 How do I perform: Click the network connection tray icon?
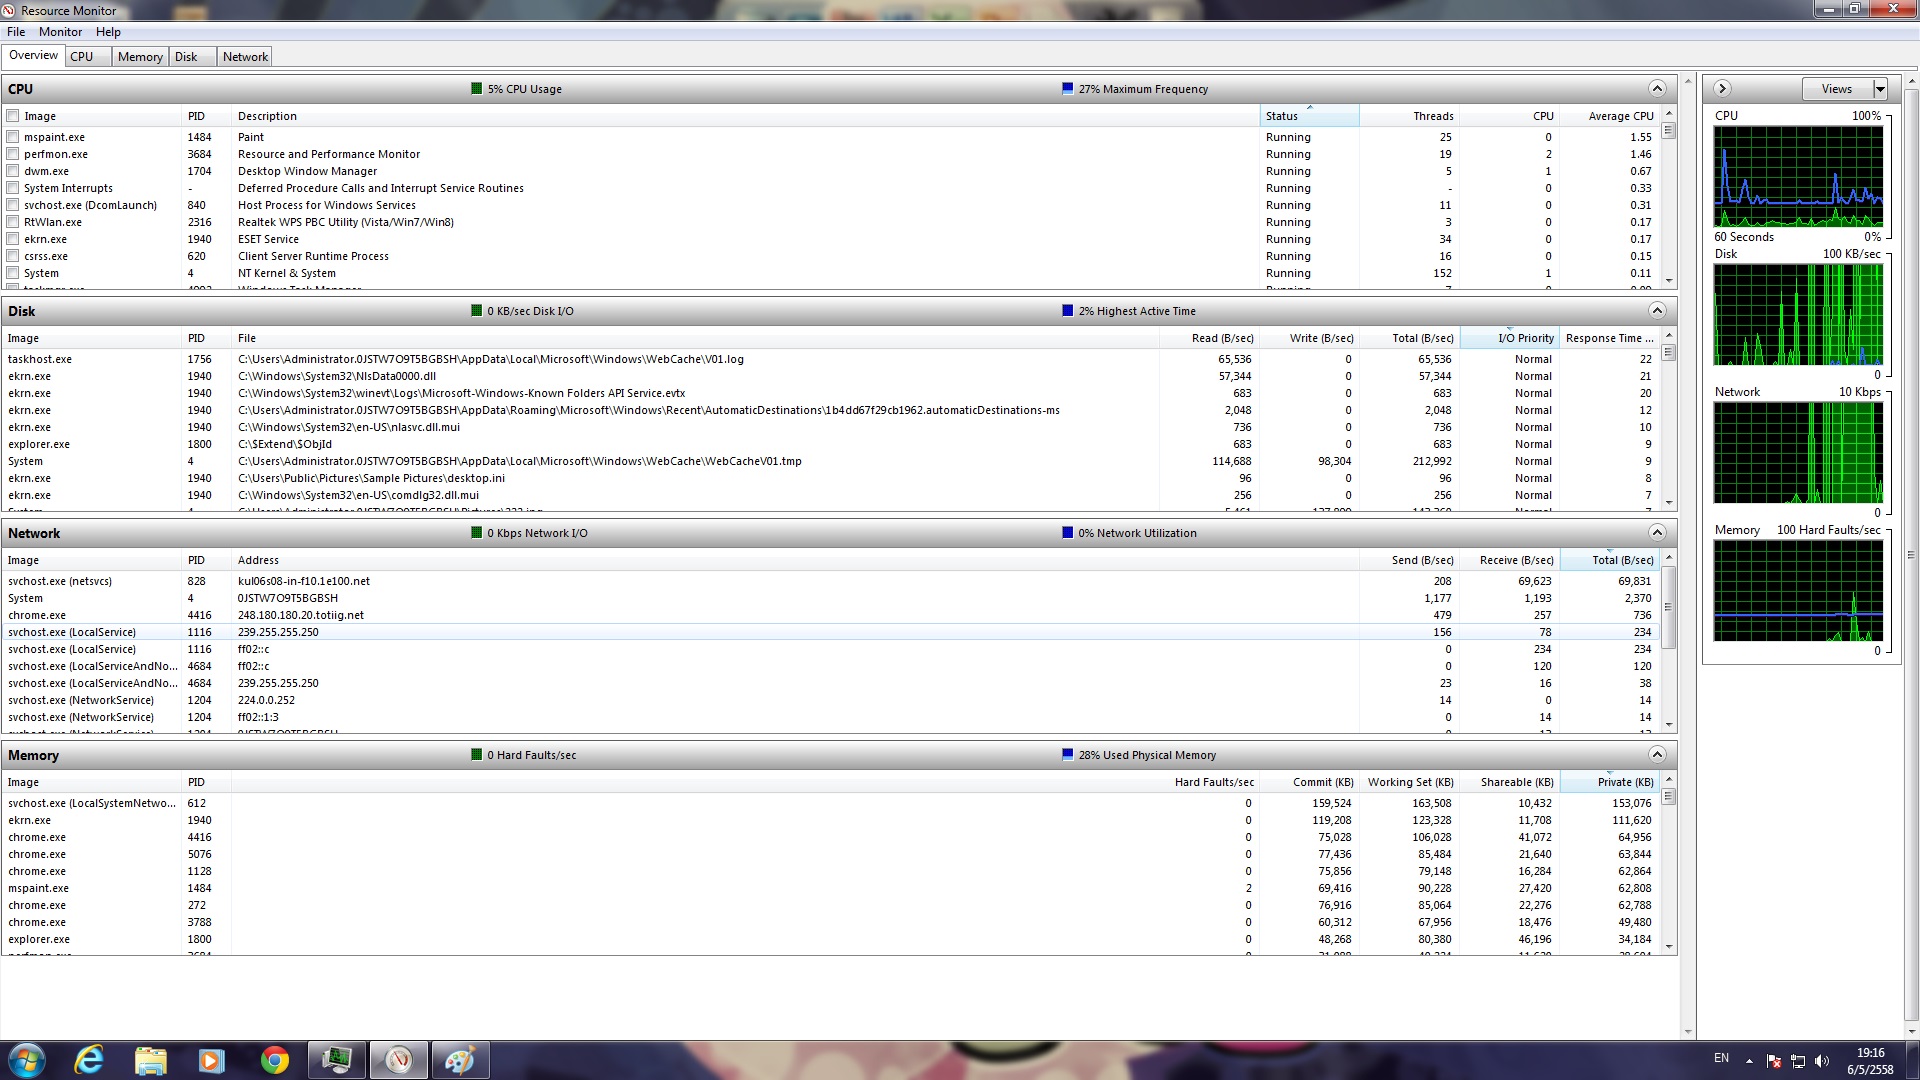point(1797,1061)
